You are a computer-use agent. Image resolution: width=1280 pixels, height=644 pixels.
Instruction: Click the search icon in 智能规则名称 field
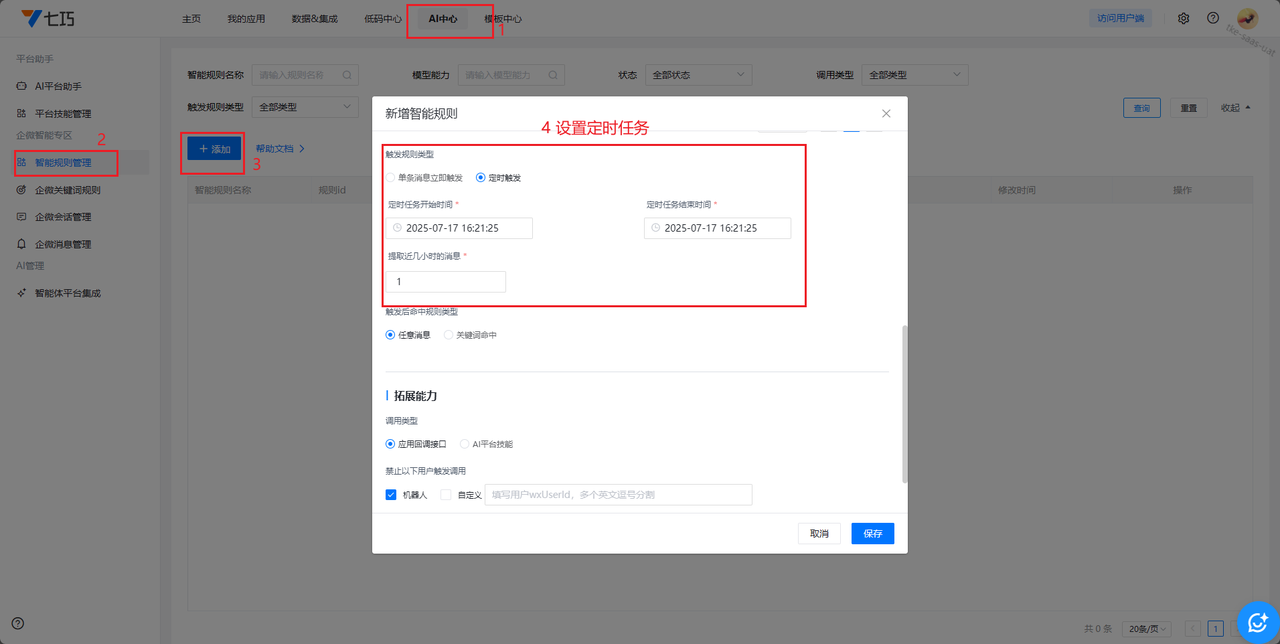click(x=347, y=75)
